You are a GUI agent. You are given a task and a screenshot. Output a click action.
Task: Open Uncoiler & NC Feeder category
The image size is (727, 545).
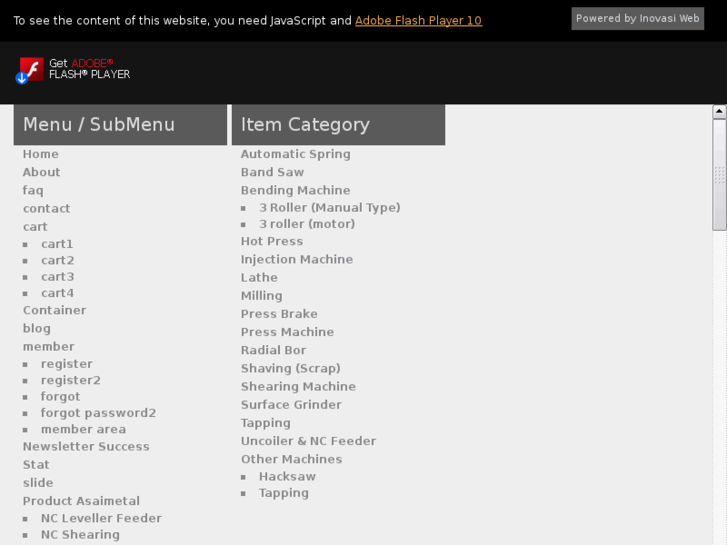click(308, 441)
